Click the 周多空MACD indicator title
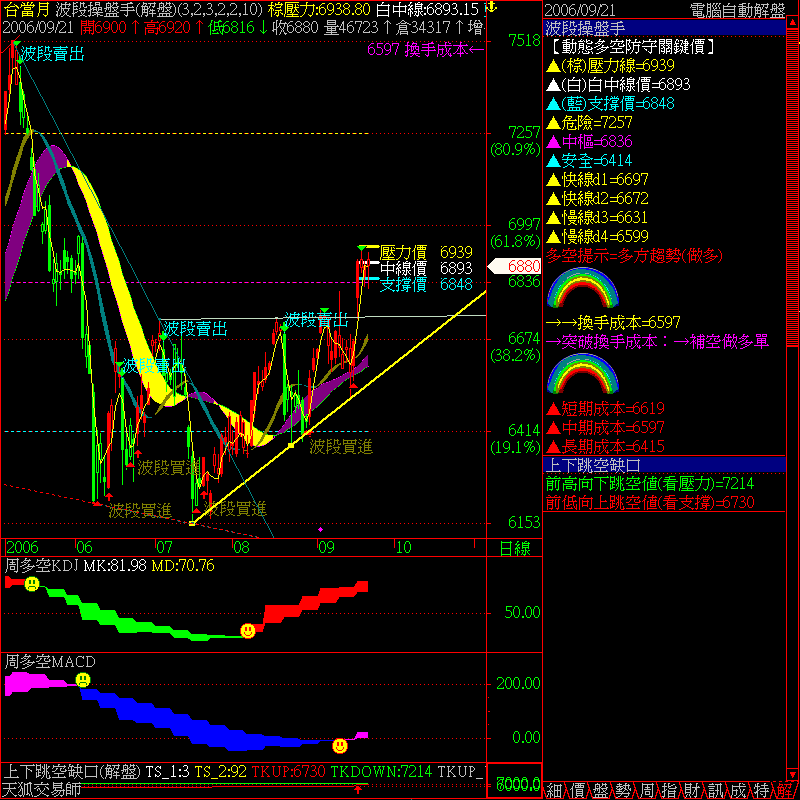Image resolution: width=800 pixels, height=800 pixels. click(x=50, y=662)
